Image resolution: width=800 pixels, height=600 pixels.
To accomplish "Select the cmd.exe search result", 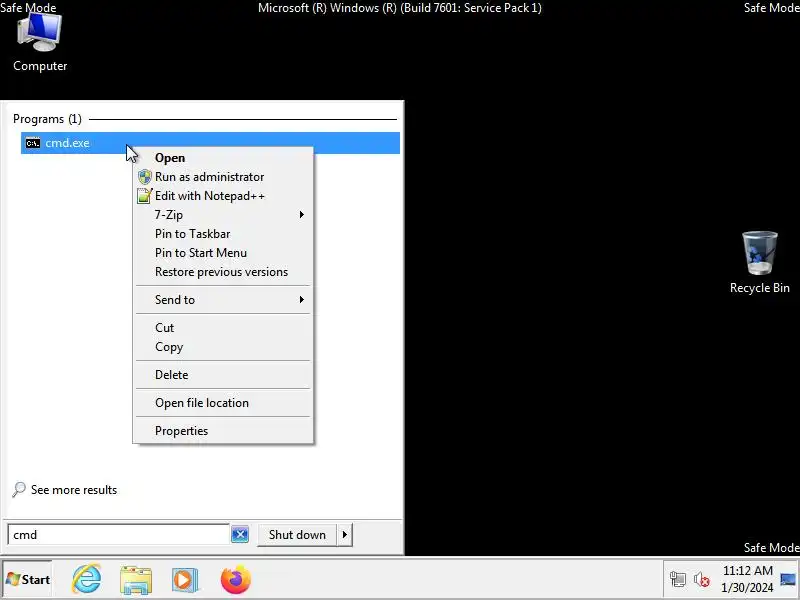I will 210,143.
